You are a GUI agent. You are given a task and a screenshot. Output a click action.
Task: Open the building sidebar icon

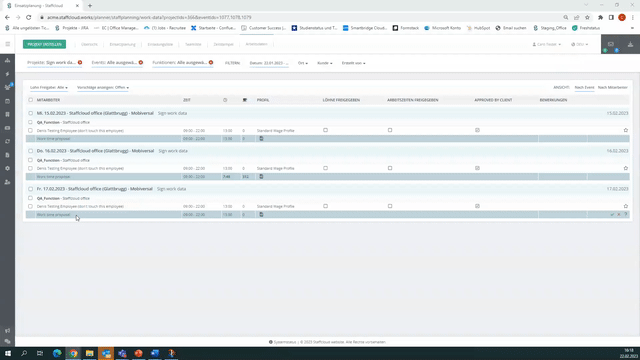pyautogui.click(x=7, y=114)
